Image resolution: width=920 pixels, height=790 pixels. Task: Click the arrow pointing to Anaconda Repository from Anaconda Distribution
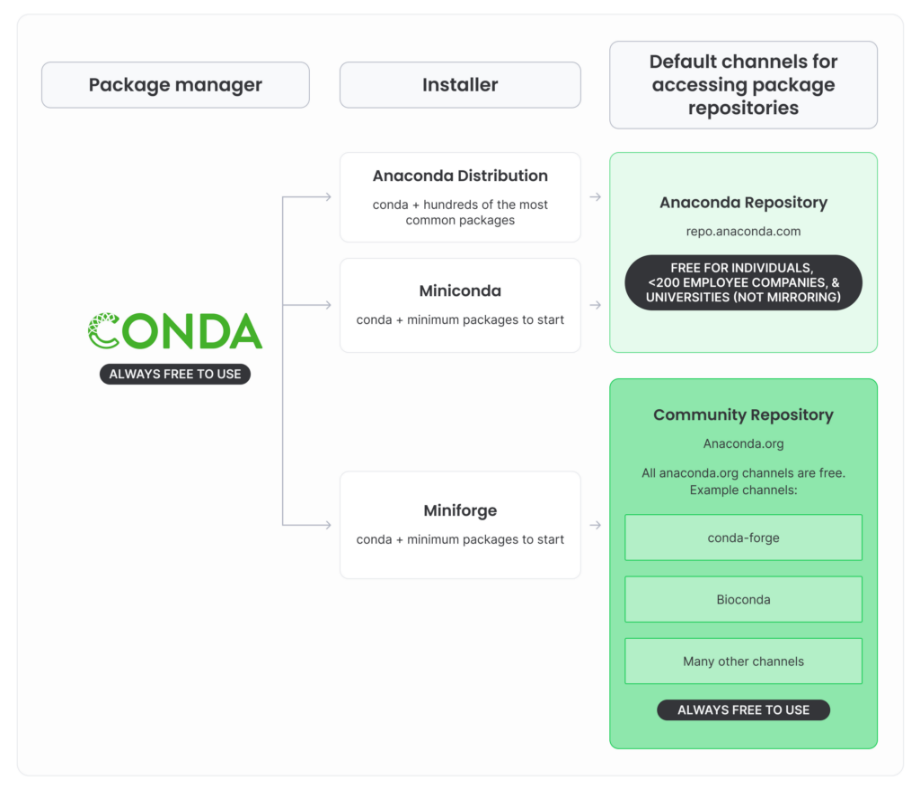[595, 197]
